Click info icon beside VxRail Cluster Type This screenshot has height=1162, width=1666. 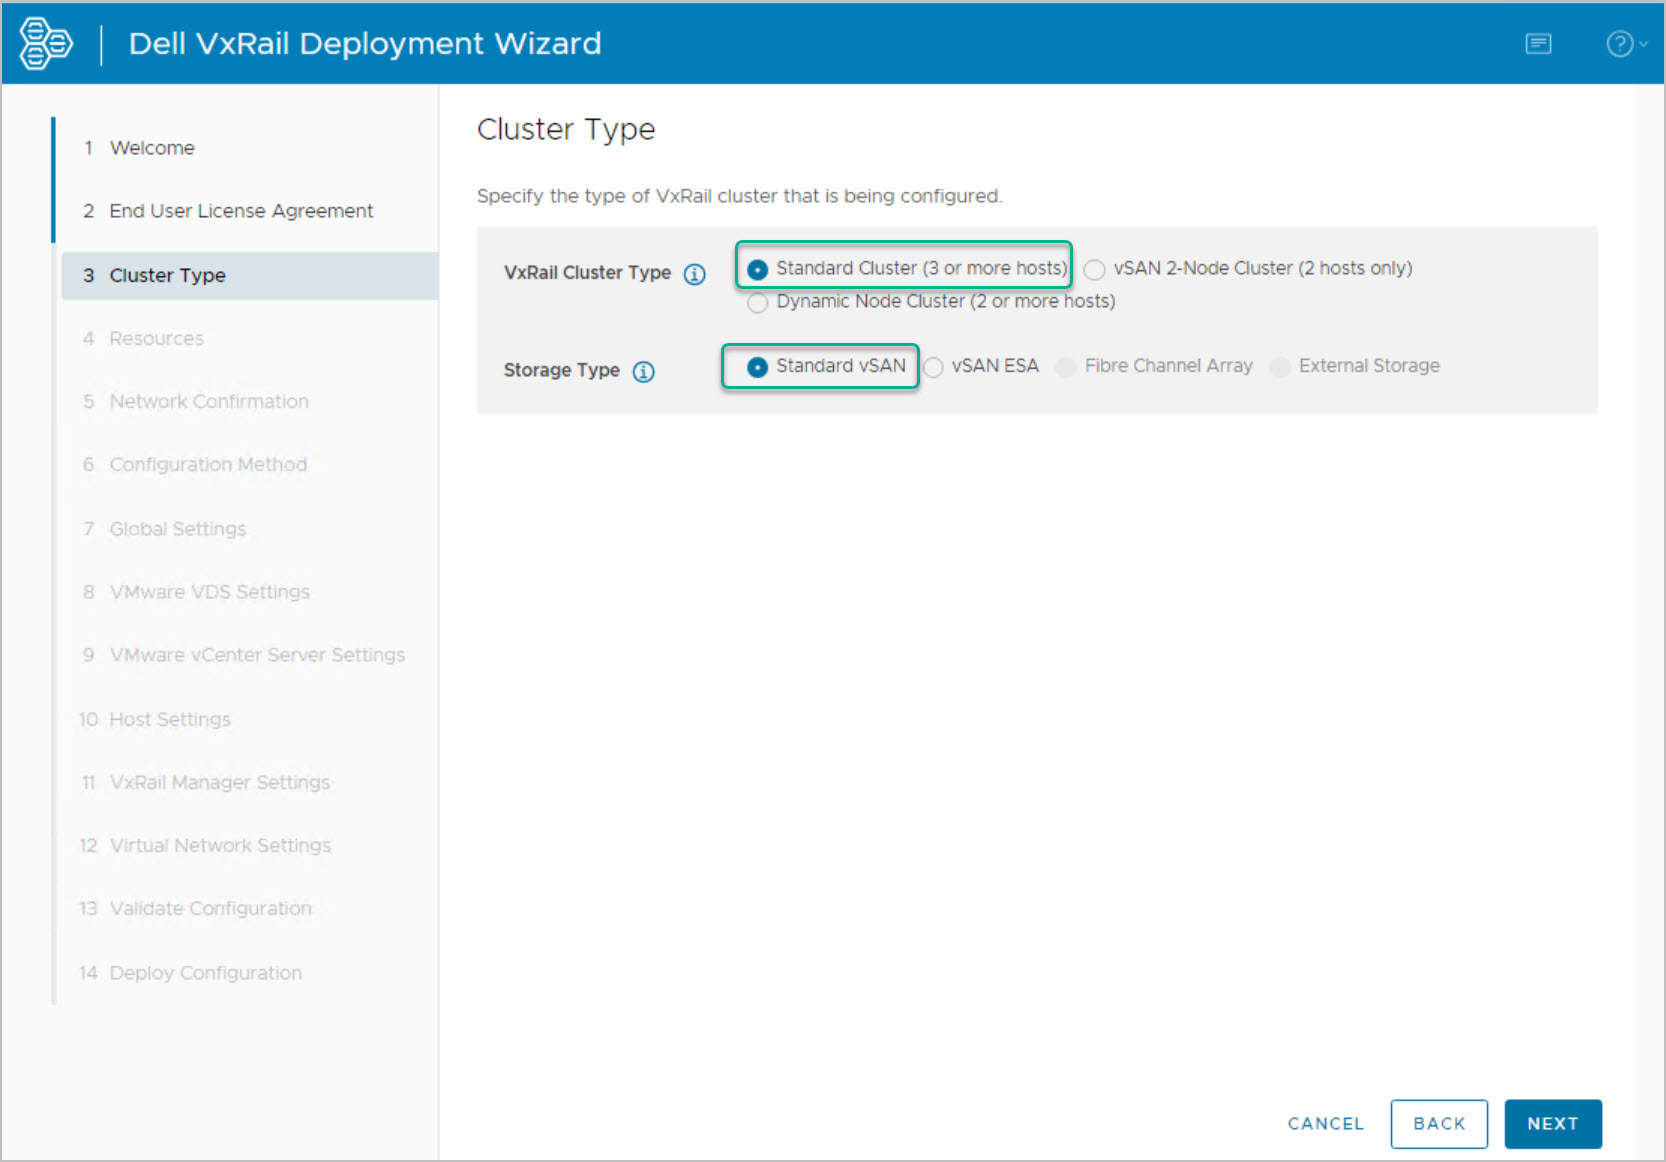pyautogui.click(x=694, y=274)
